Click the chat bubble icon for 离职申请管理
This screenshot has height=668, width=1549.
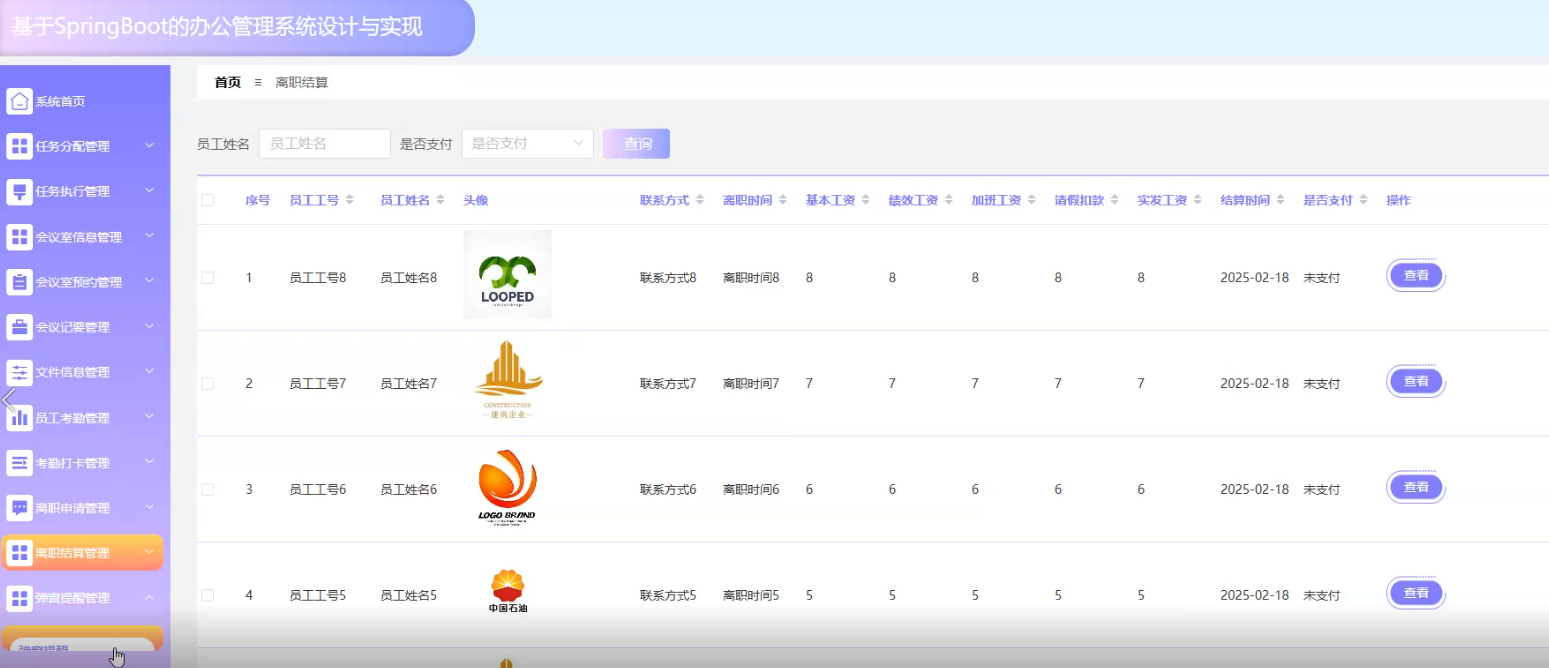point(19,508)
